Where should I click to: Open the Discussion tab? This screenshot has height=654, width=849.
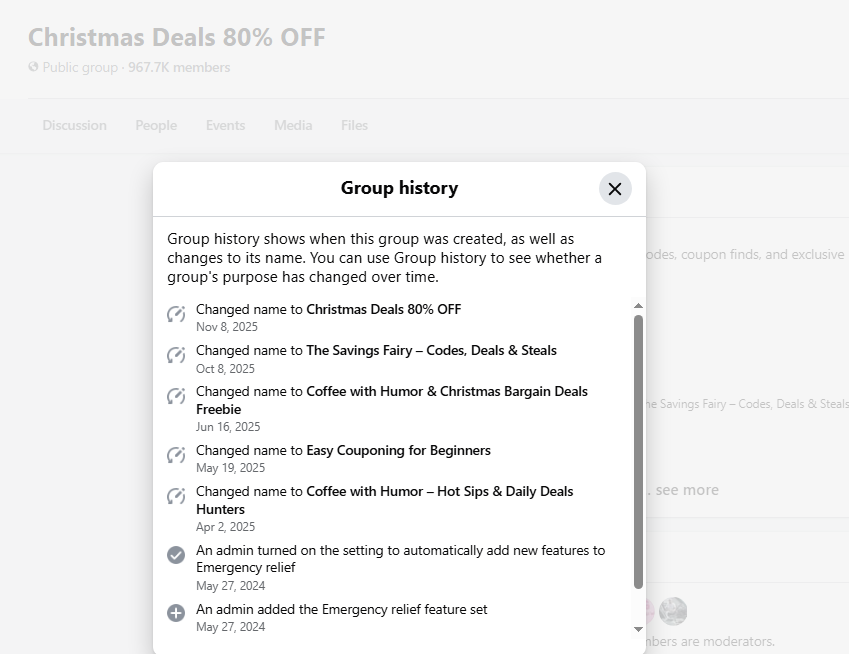(x=74, y=125)
